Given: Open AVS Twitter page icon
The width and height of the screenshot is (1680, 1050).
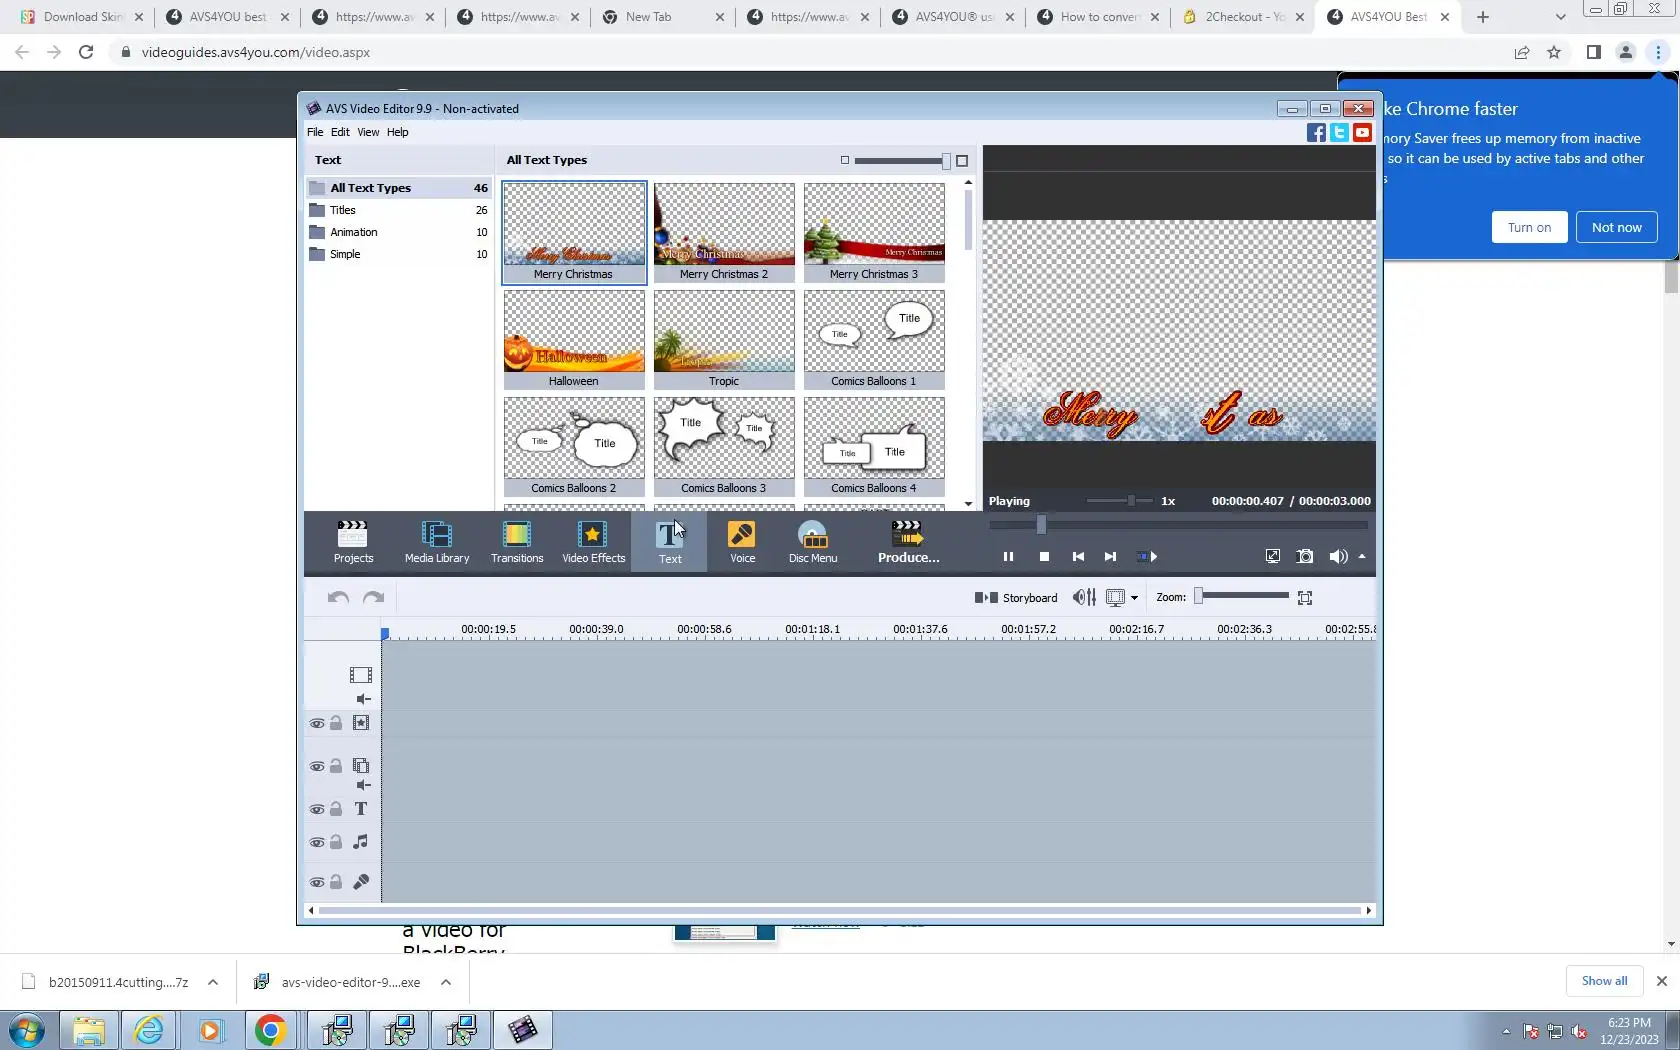Looking at the screenshot, I should point(1339,133).
